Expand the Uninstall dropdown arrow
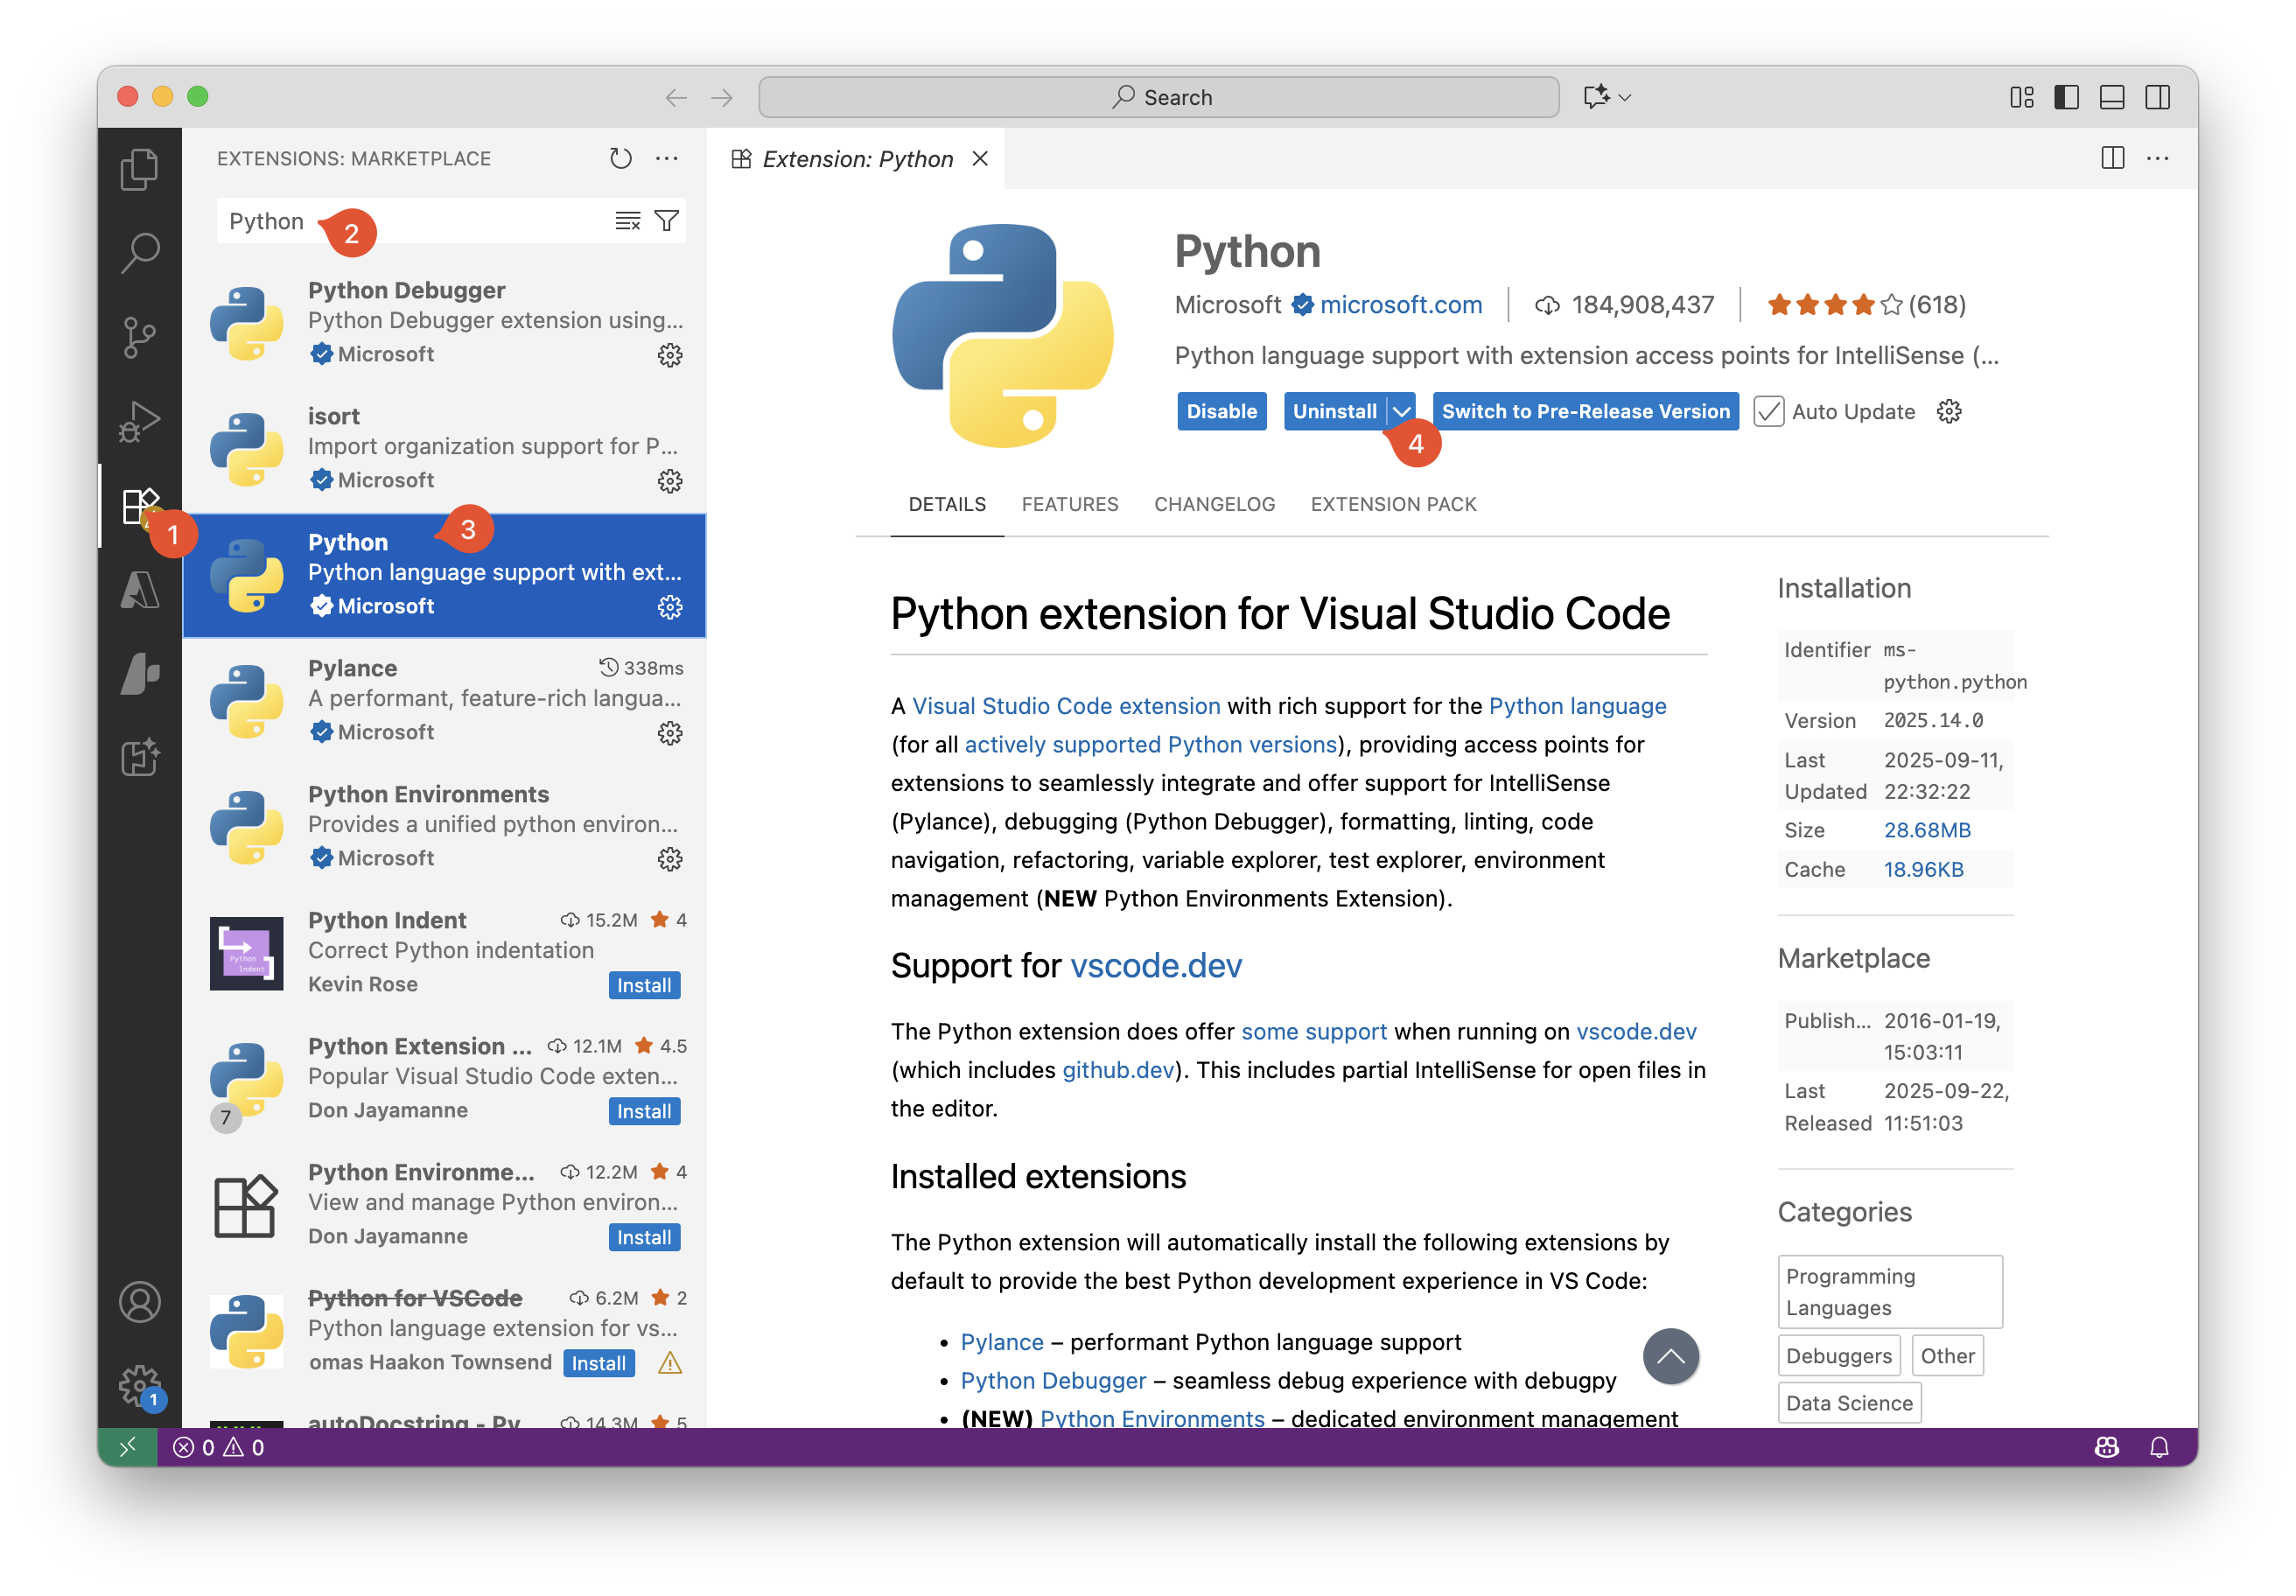The height and width of the screenshot is (1596, 2296). (1402, 412)
